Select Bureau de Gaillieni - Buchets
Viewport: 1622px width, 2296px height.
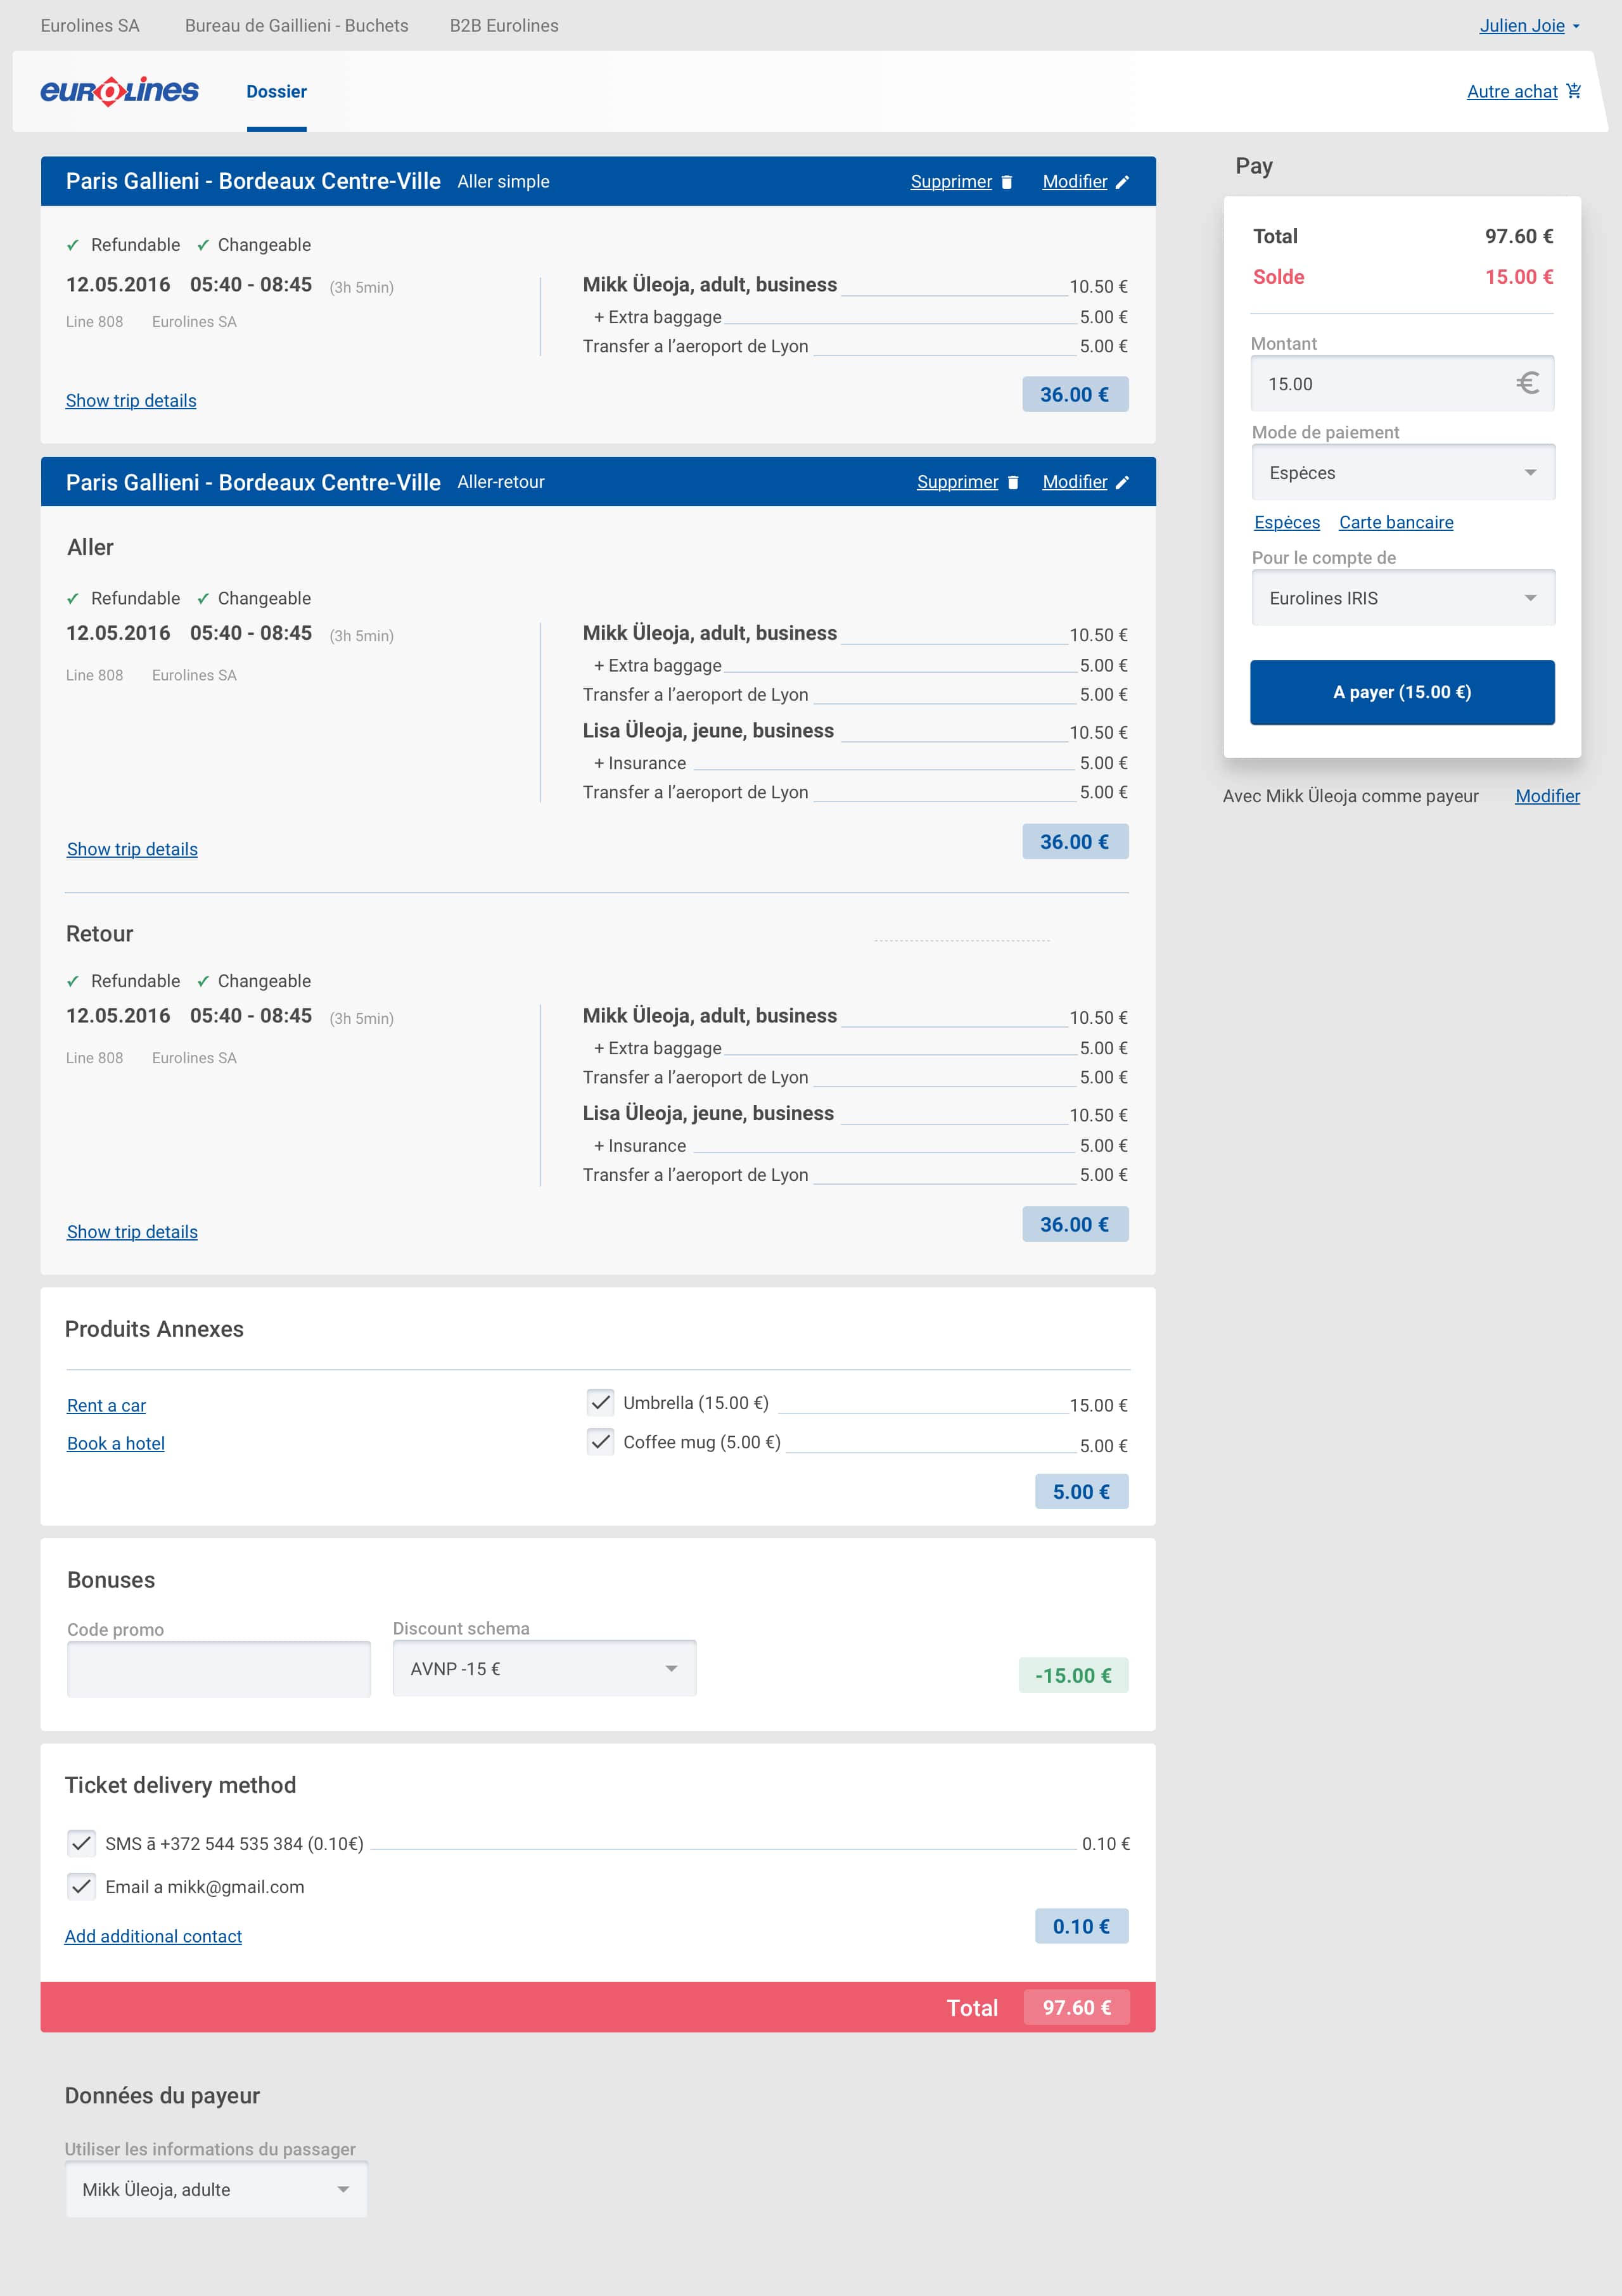[296, 26]
